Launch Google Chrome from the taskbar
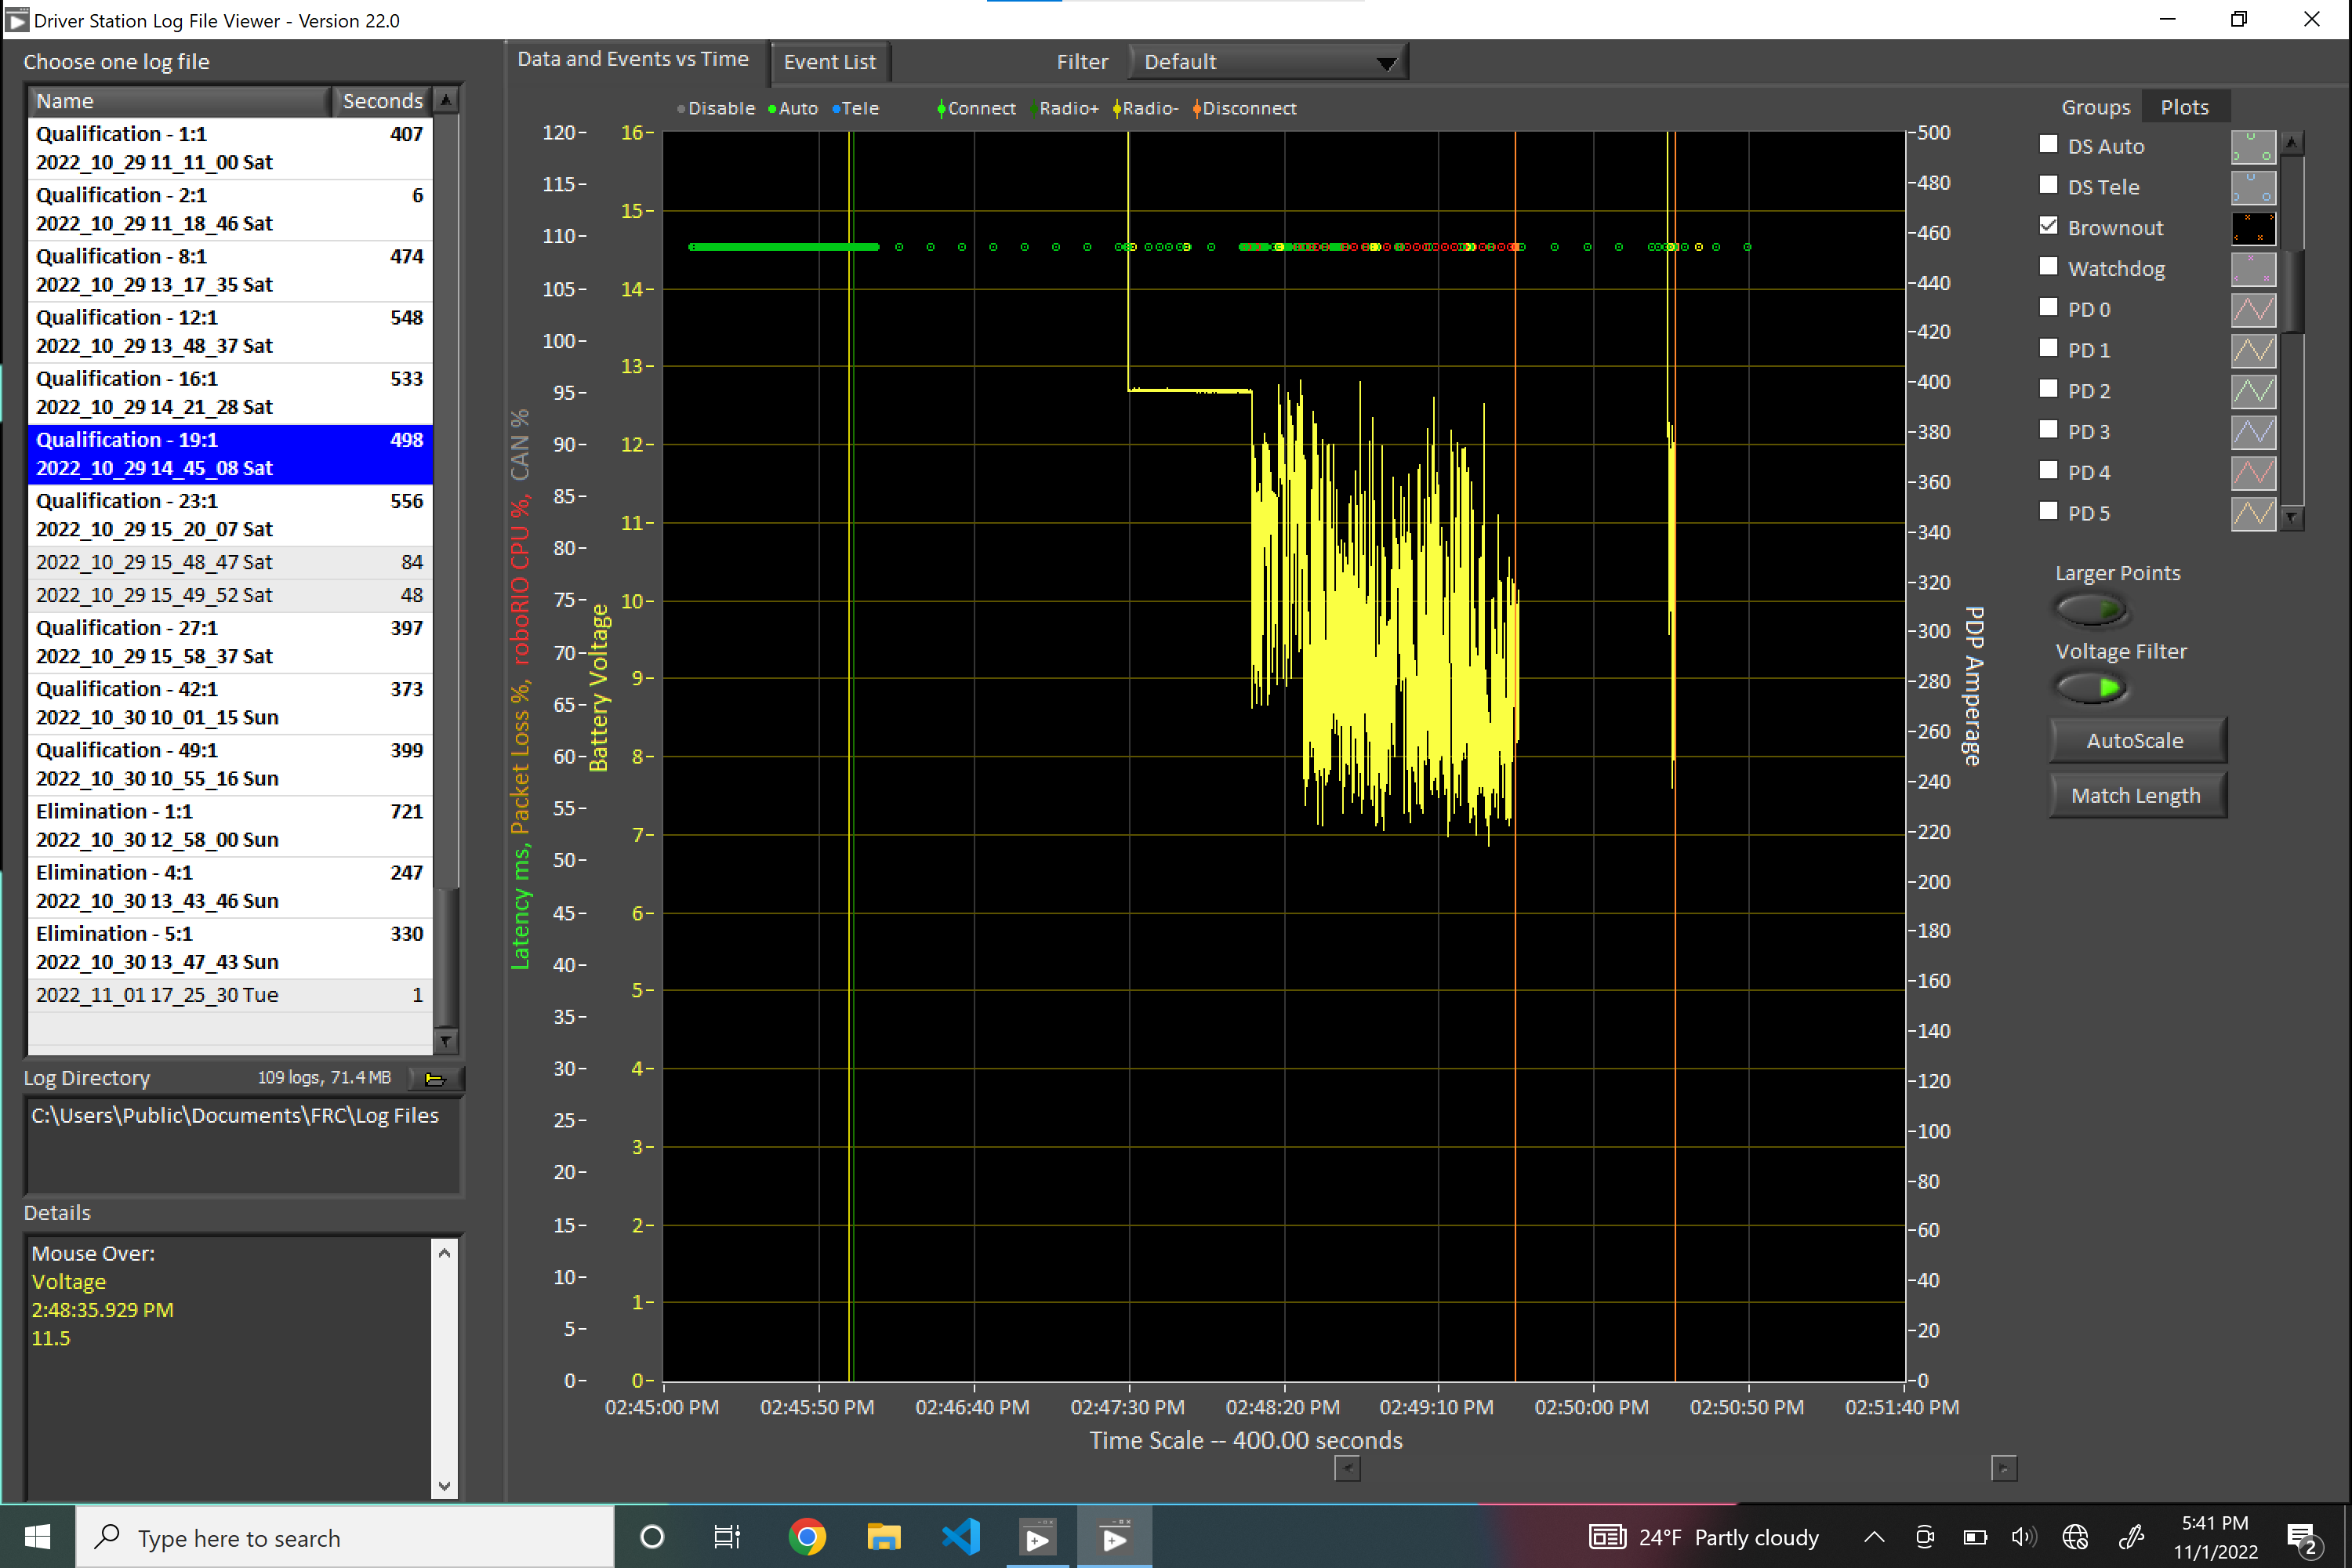Image resolution: width=2352 pixels, height=1568 pixels. tap(807, 1537)
